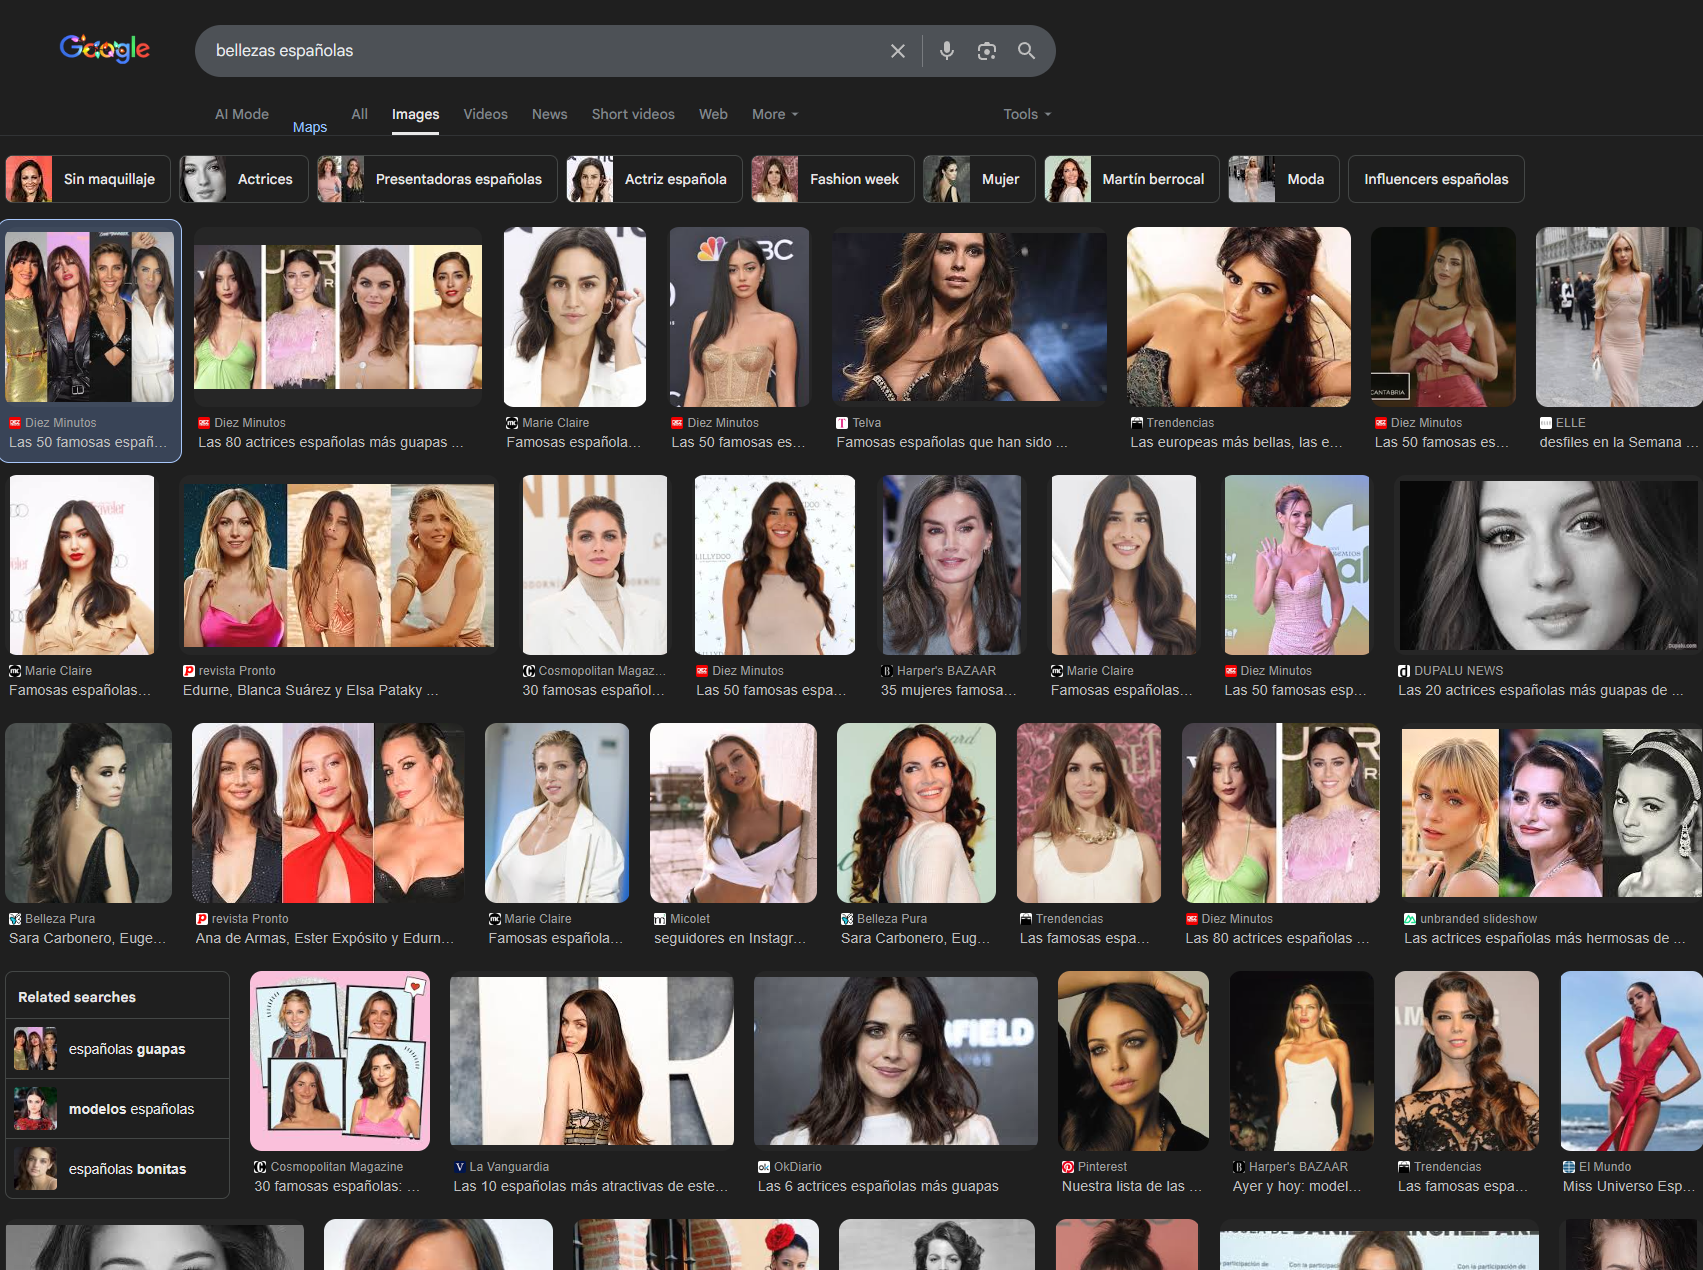Select 'Influencers españolas' chip
This screenshot has height=1270, width=1703.
(1436, 179)
